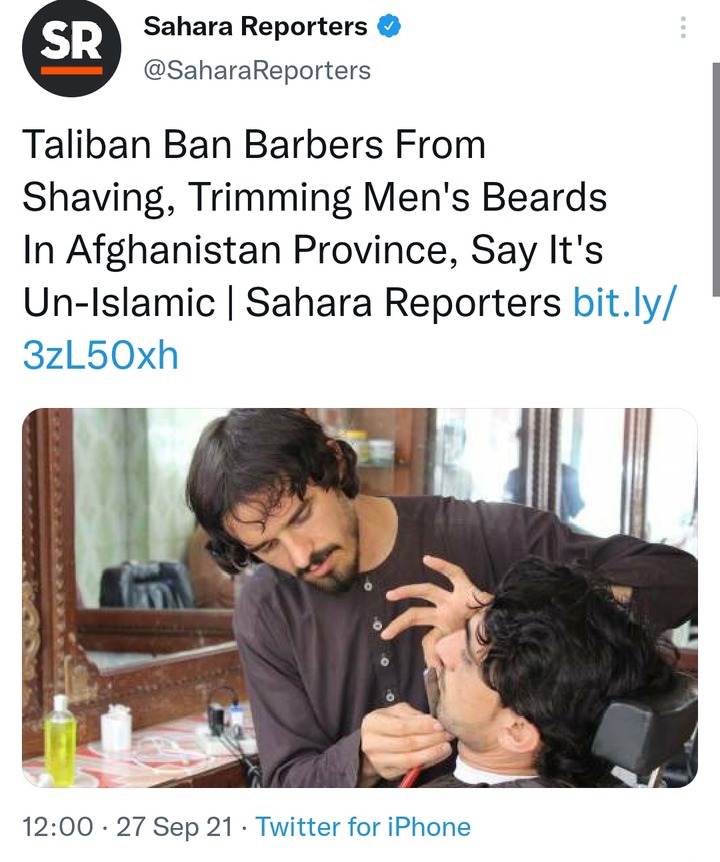Click the Sahara Reporters display name
The height and width of the screenshot is (862, 720).
tap(256, 26)
